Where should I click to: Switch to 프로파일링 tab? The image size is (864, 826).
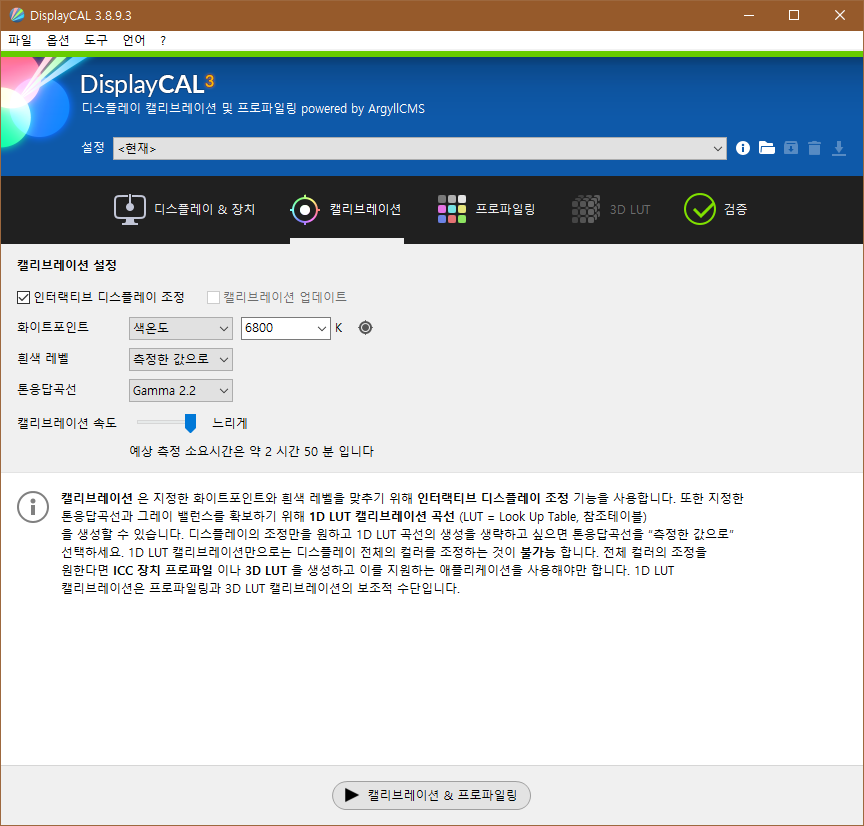click(x=487, y=209)
